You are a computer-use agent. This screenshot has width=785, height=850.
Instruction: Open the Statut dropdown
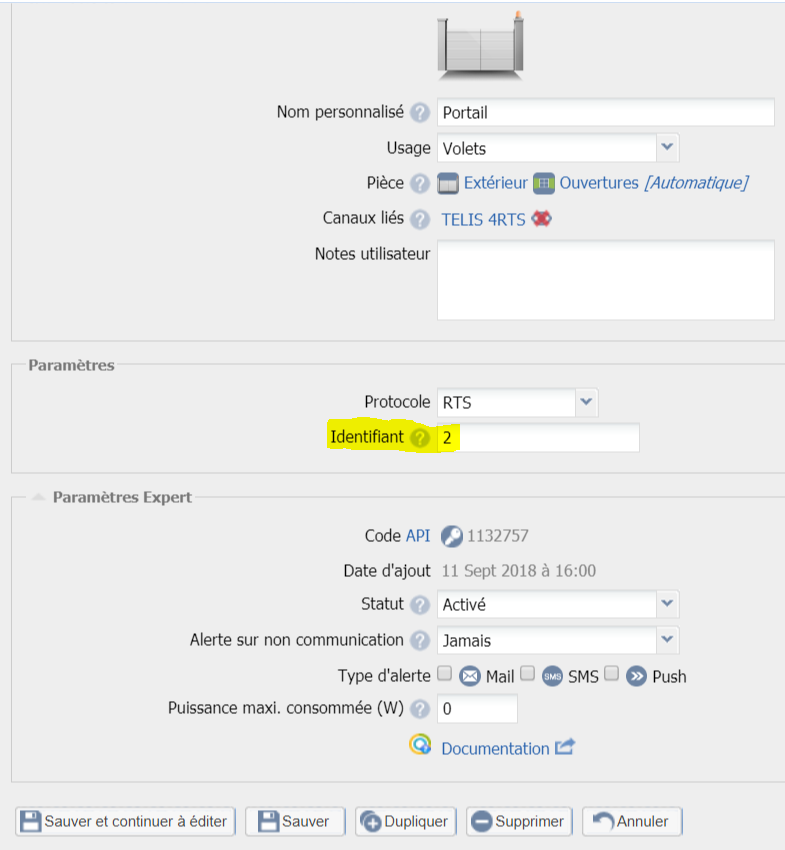pyautogui.click(x=666, y=604)
